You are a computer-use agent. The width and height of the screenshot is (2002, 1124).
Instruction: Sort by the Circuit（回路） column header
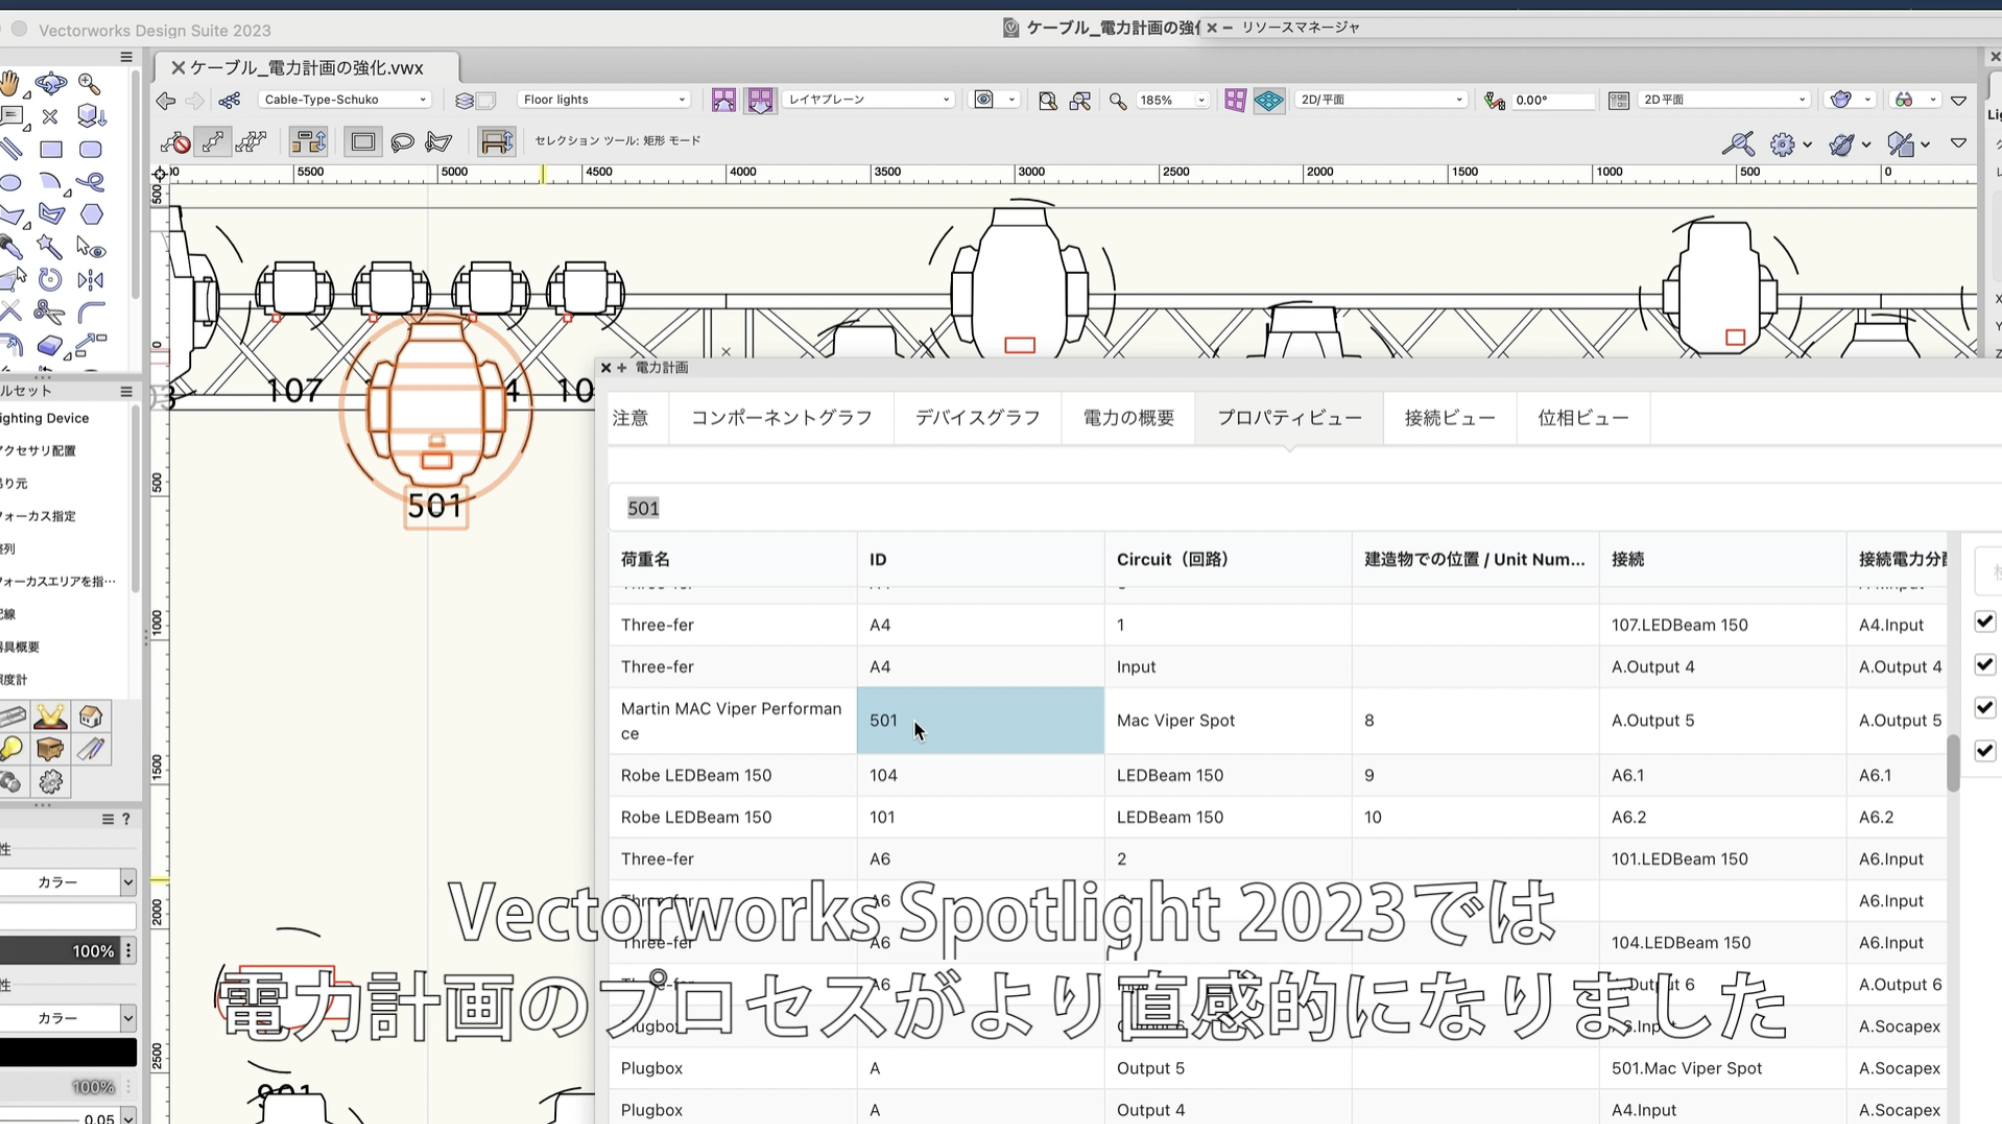coord(1228,559)
